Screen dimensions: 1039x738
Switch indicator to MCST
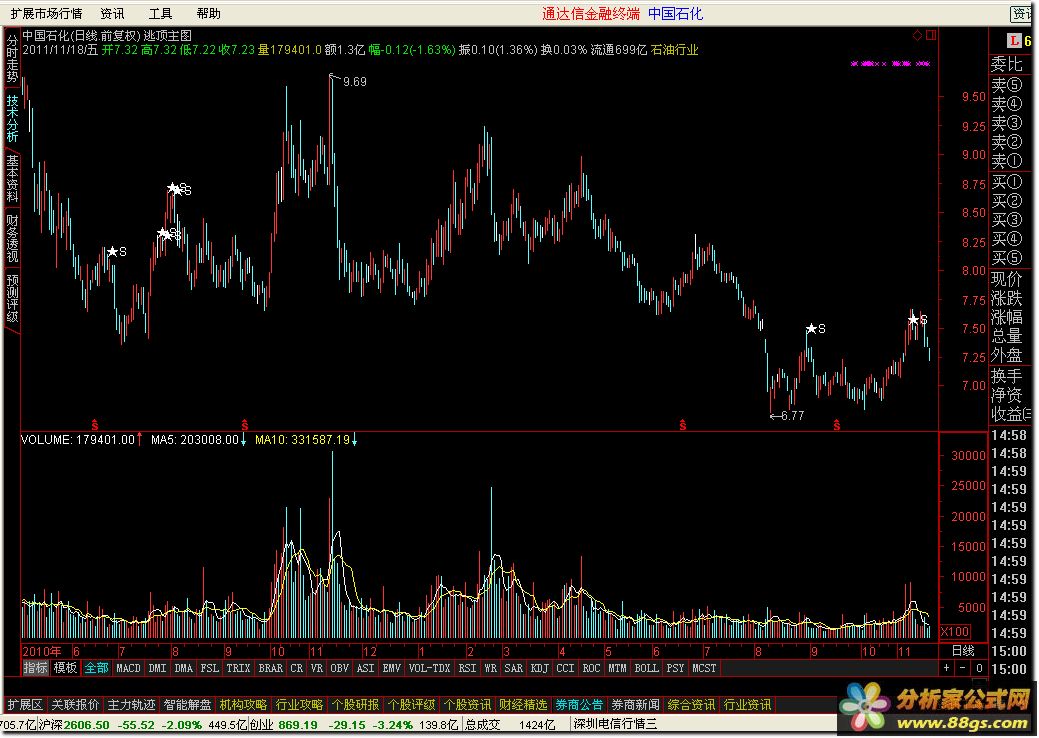(x=704, y=668)
